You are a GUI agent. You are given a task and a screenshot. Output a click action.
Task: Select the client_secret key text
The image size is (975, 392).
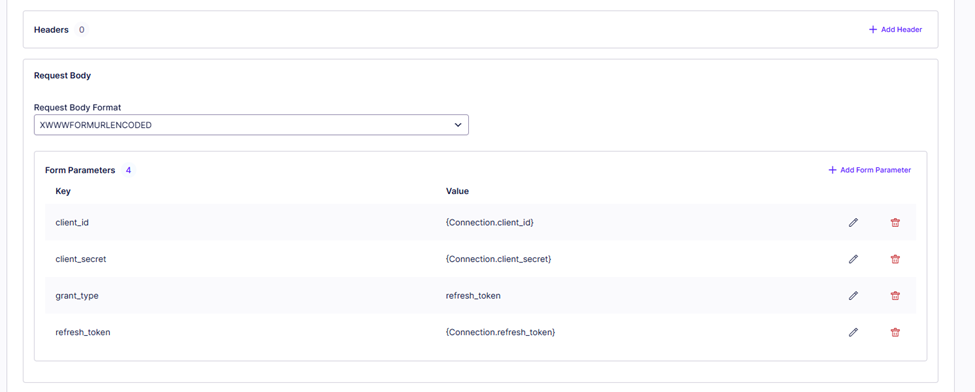(81, 259)
